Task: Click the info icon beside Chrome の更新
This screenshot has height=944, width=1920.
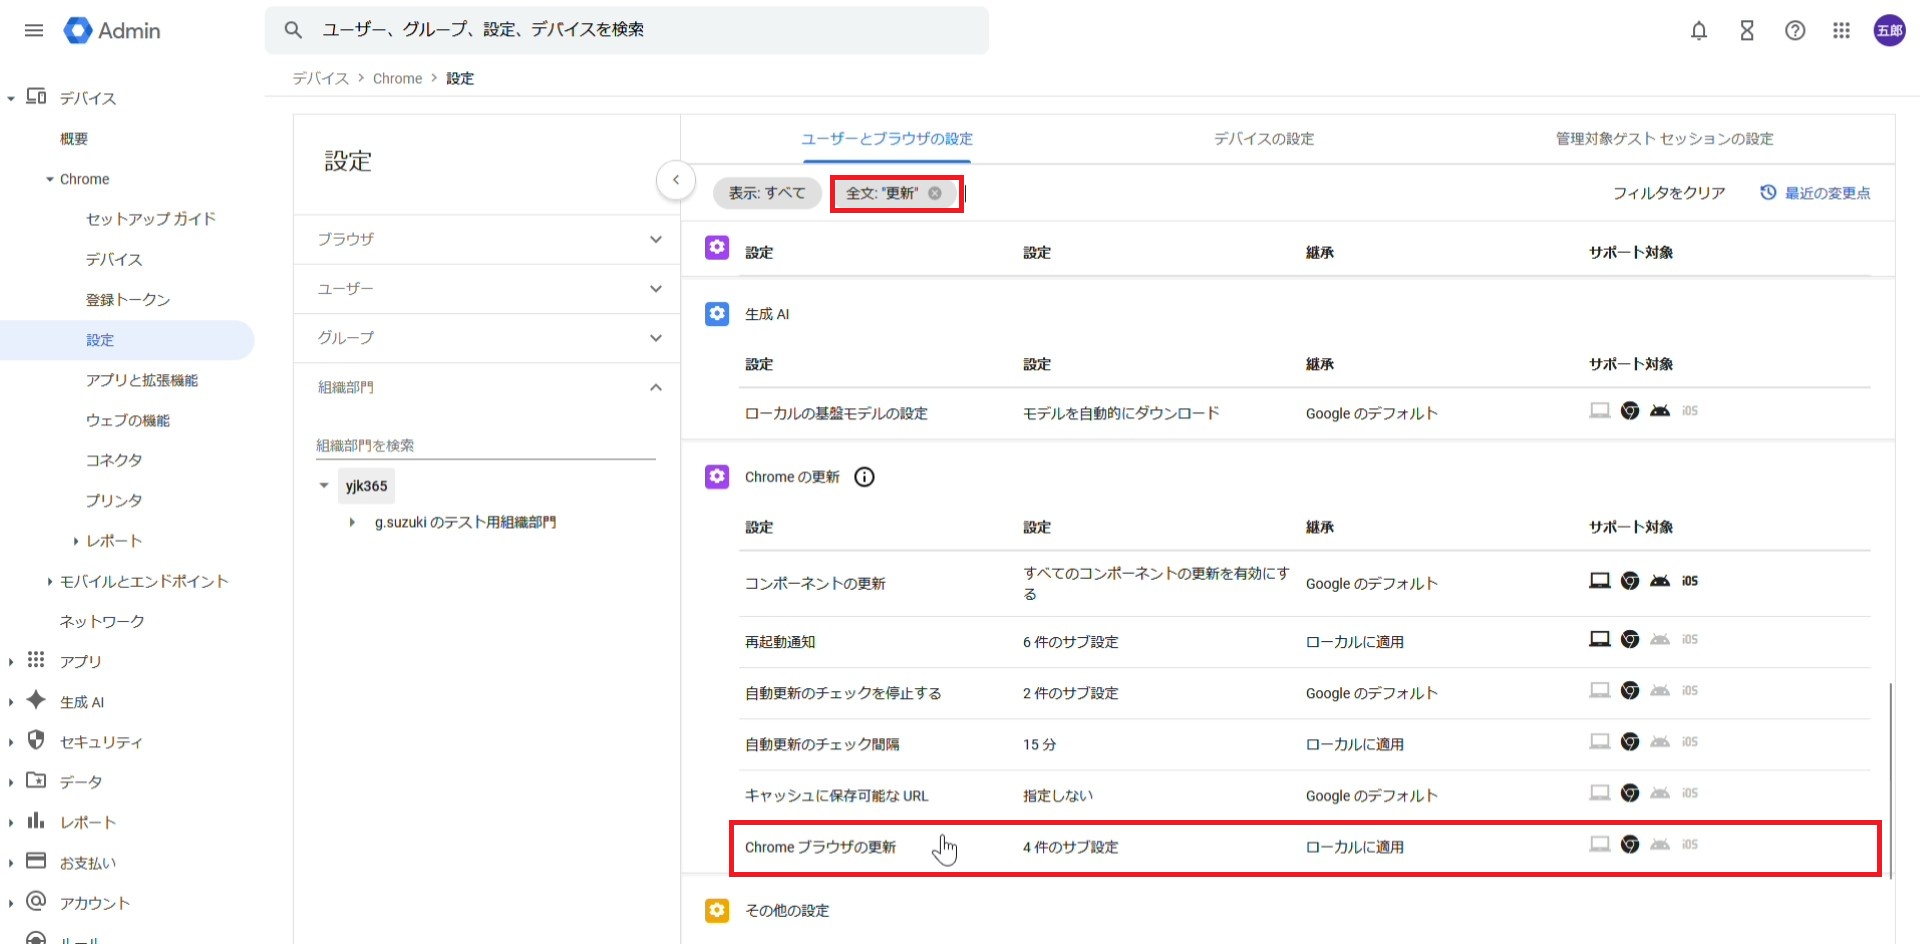Action: point(864,477)
